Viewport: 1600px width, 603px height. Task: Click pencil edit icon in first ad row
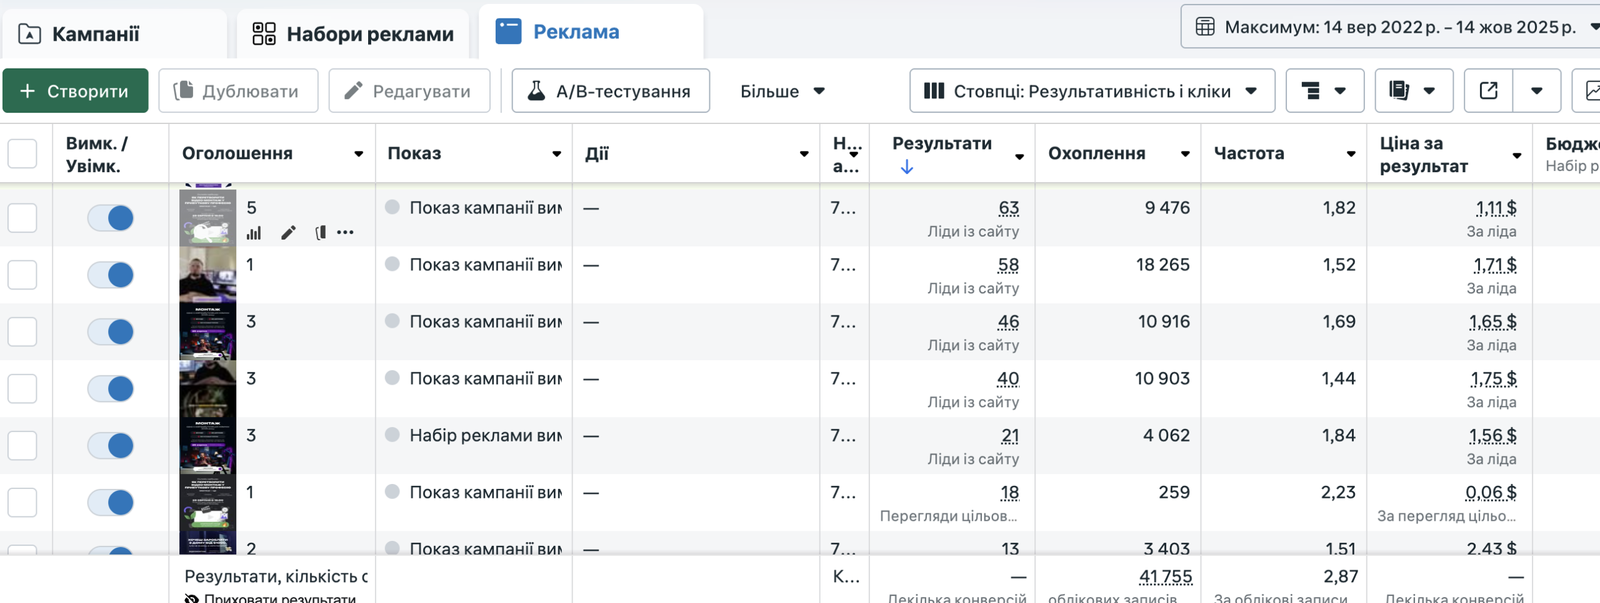point(288,233)
